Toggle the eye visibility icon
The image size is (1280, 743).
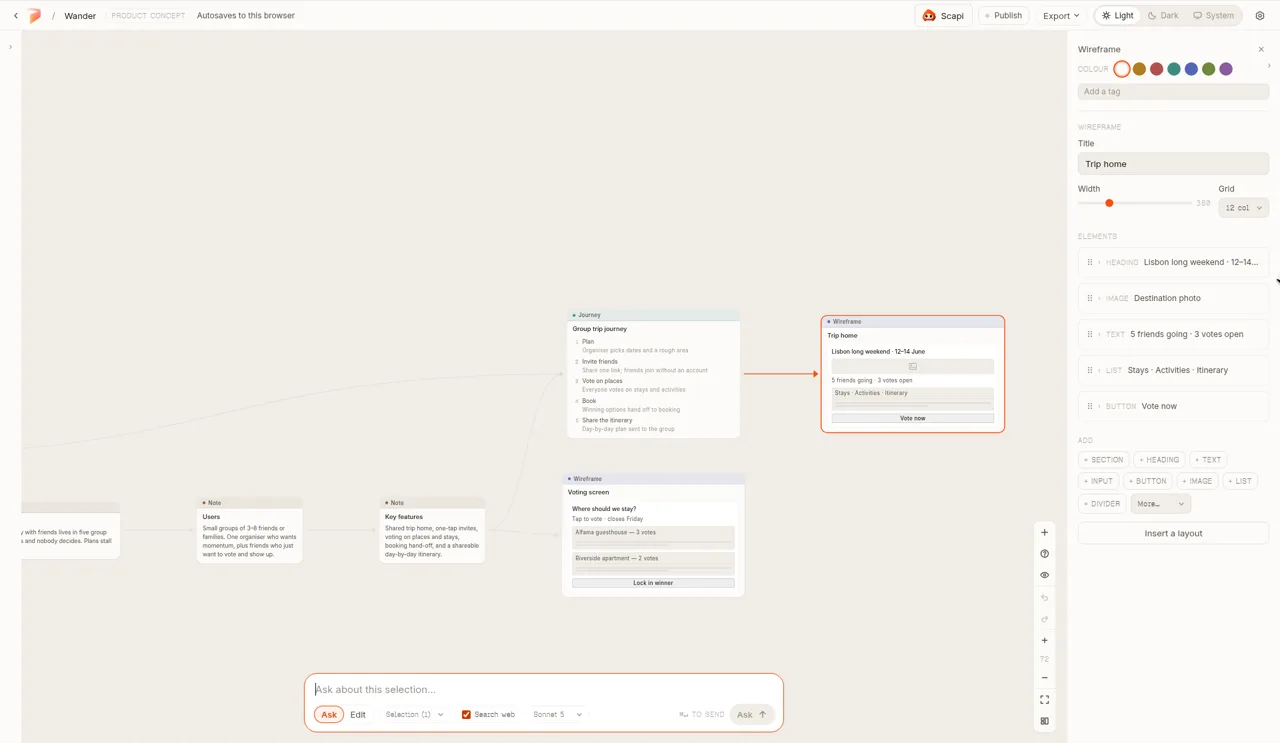[1045, 575]
